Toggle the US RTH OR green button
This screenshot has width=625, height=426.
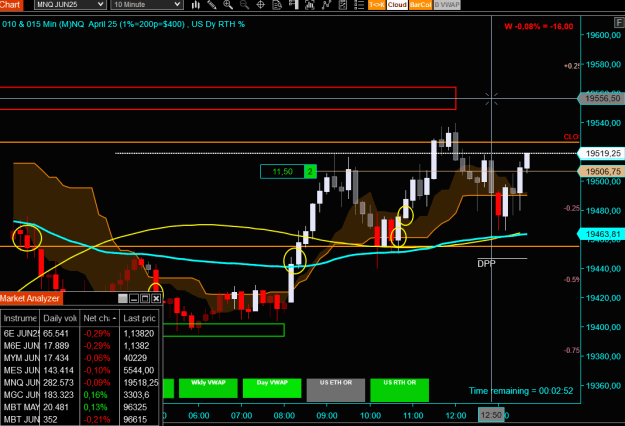[399, 390]
